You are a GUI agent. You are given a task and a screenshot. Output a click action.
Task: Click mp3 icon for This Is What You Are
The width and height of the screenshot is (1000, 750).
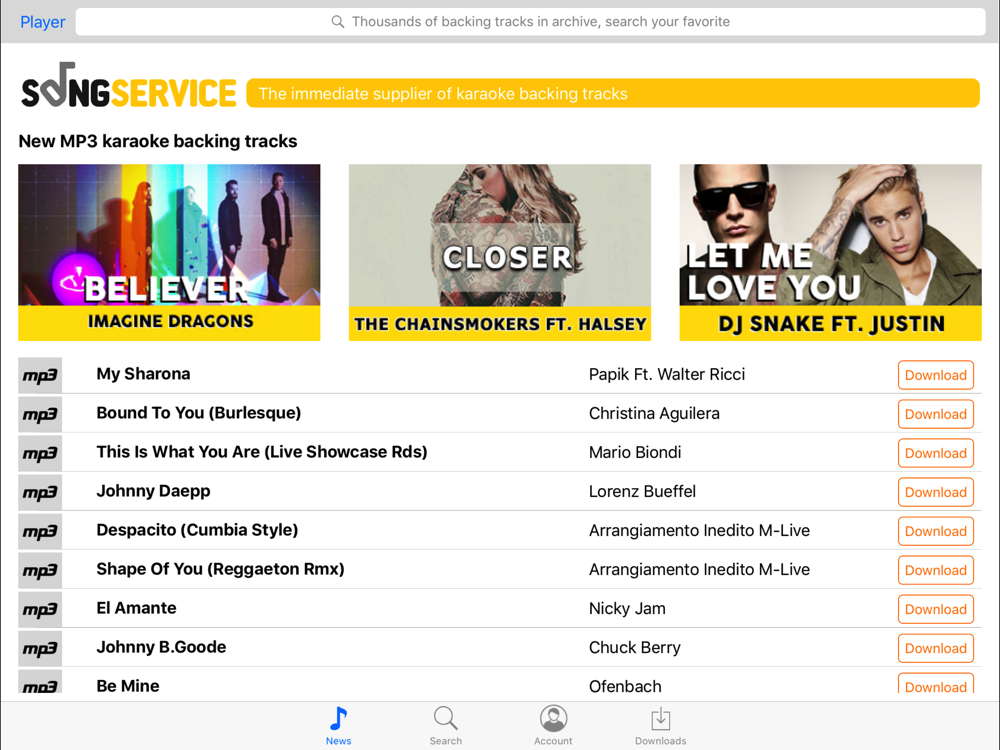click(x=40, y=453)
